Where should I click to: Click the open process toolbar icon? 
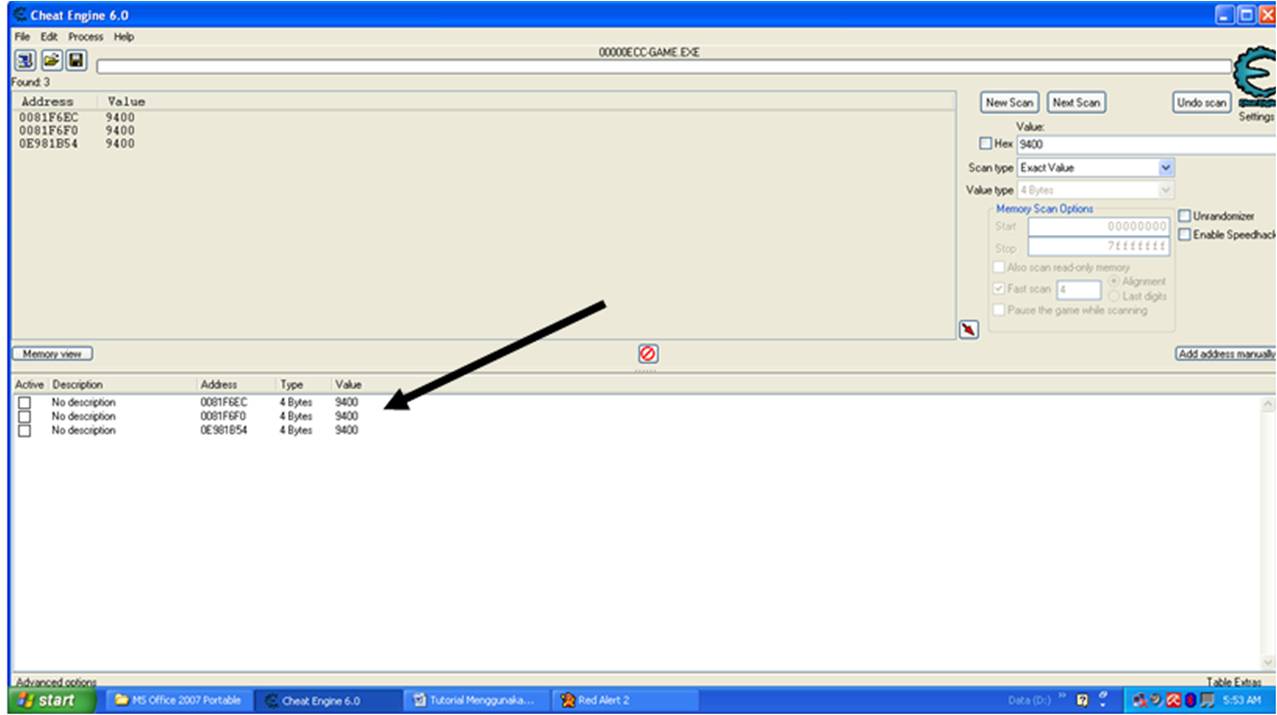tap(25, 61)
